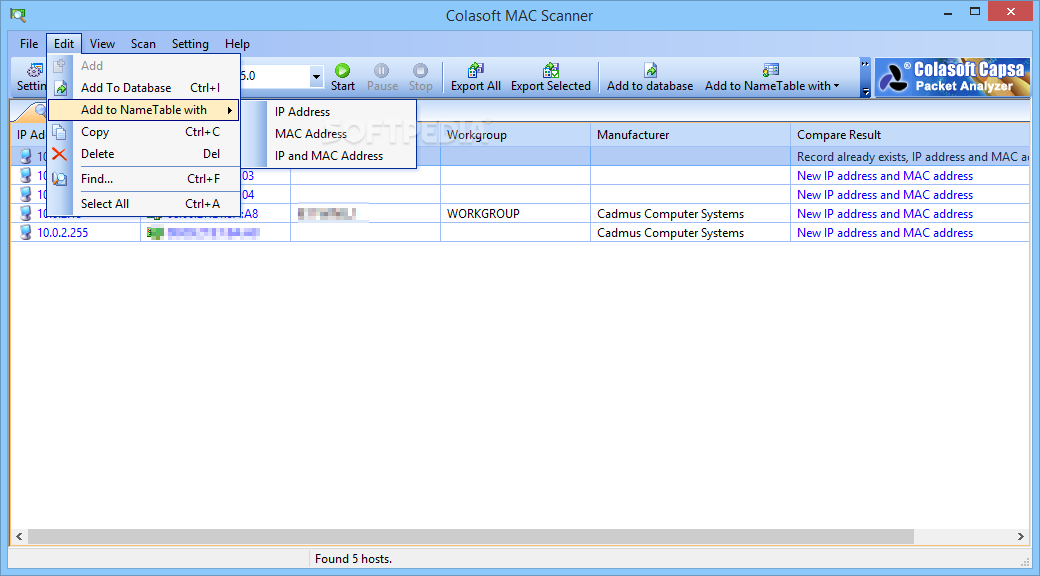The width and height of the screenshot is (1040, 576).
Task: Click the 10.0.2.255 IP address cell
Action: click(x=62, y=233)
